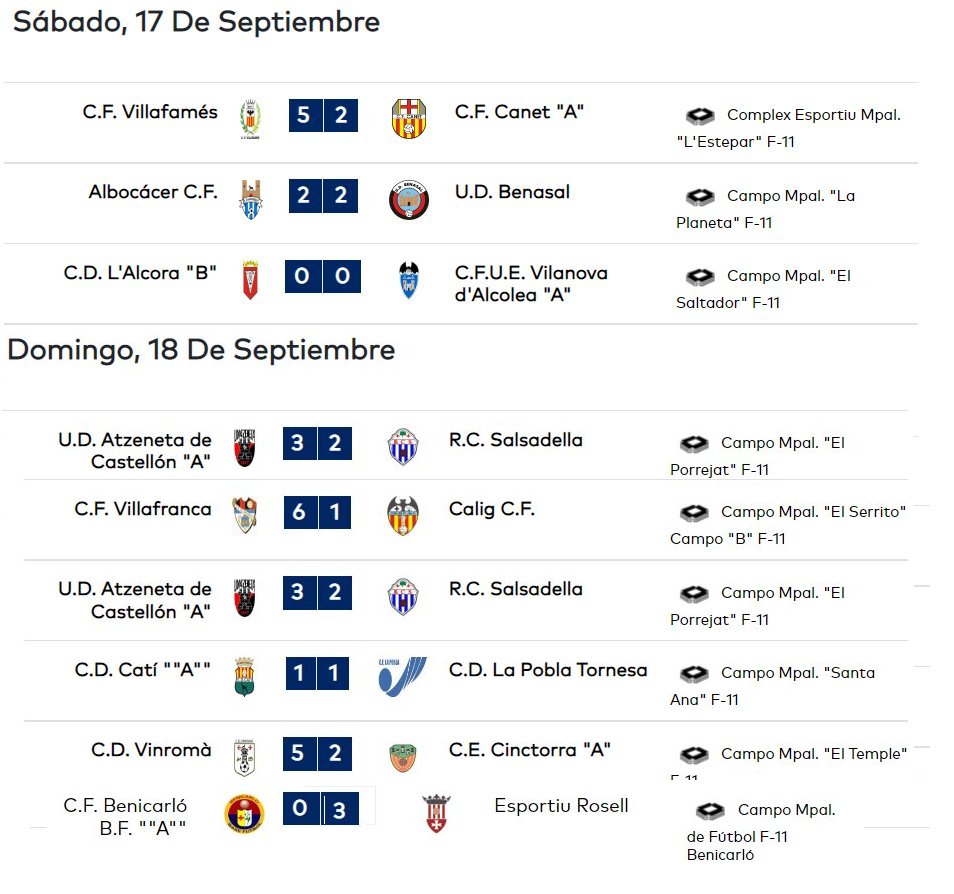Viewport: 954px width, 894px height.
Task: Click the Sábado, 17 De Septiembre heading
Action: [197, 22]
